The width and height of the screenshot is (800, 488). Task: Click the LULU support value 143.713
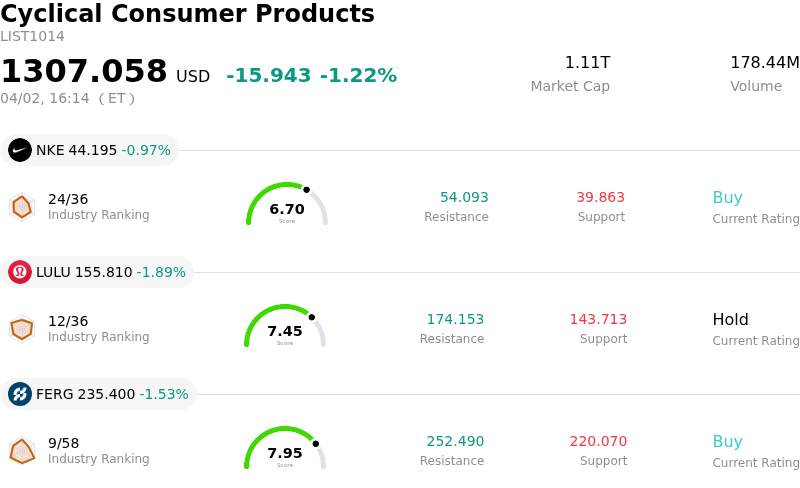point(598,319)
